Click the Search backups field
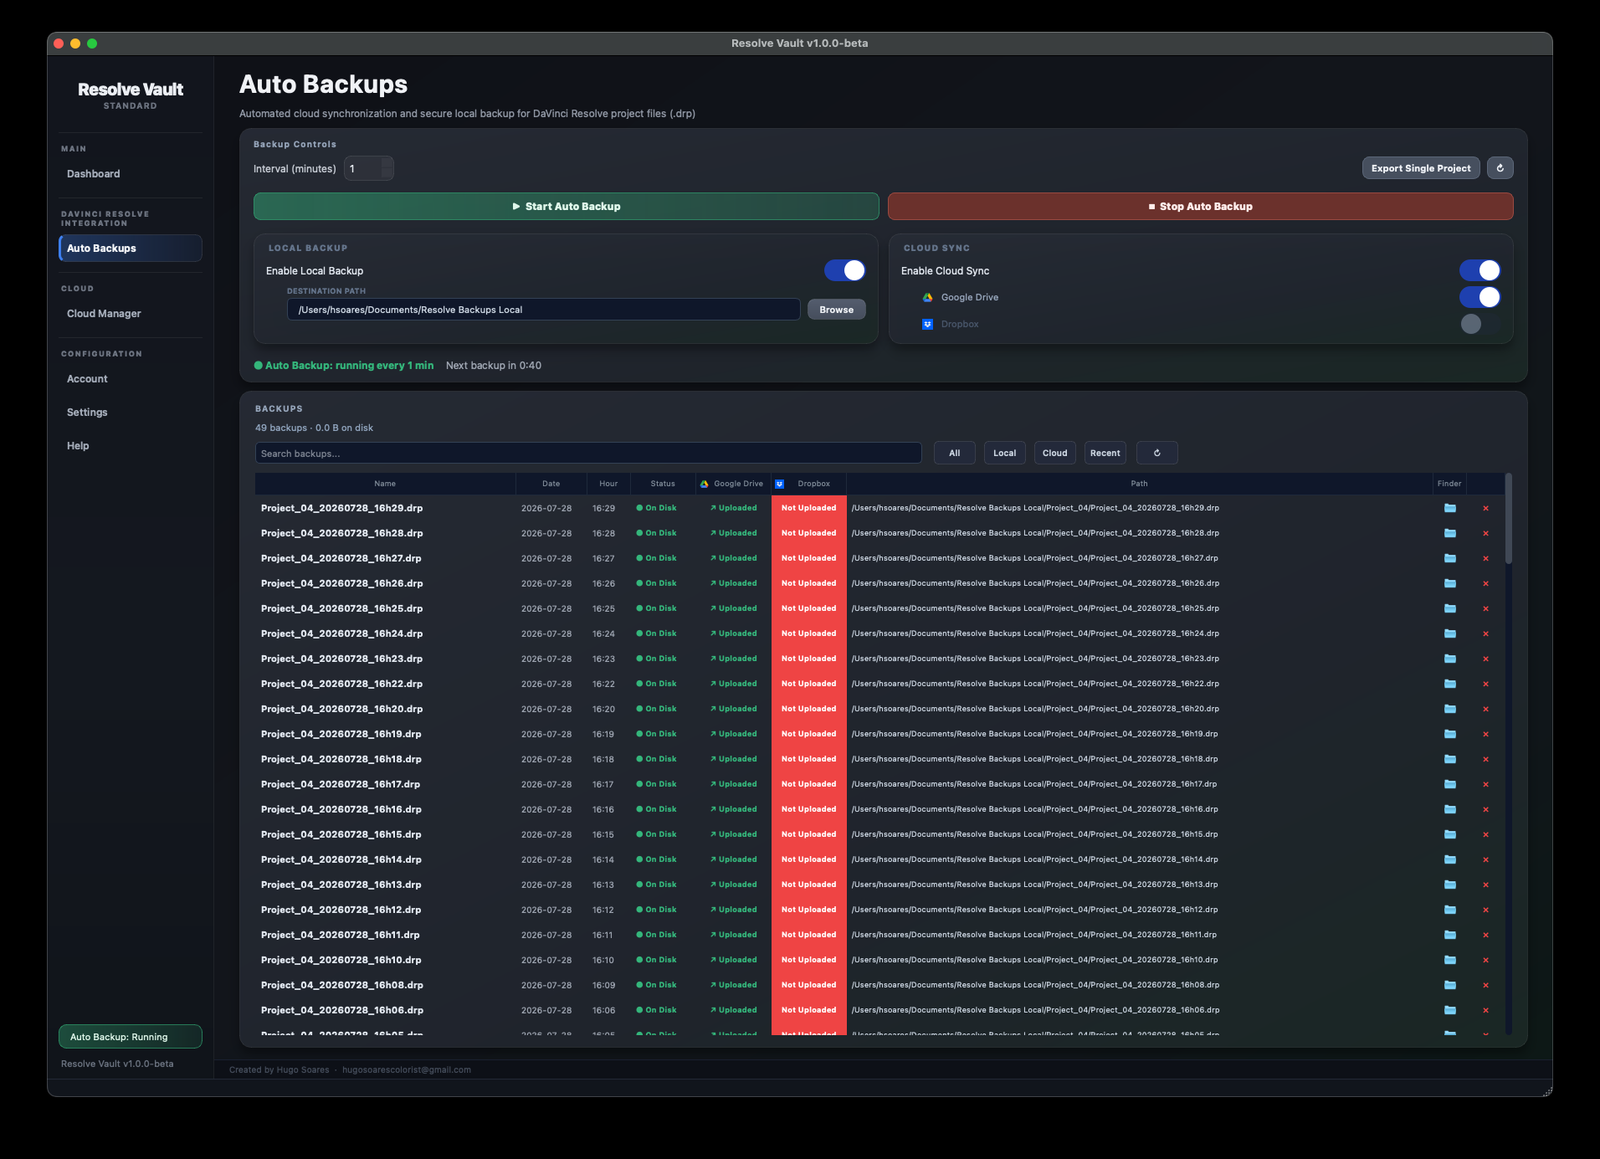Screen dimensions: 1600x1159 tap(588, 453)
